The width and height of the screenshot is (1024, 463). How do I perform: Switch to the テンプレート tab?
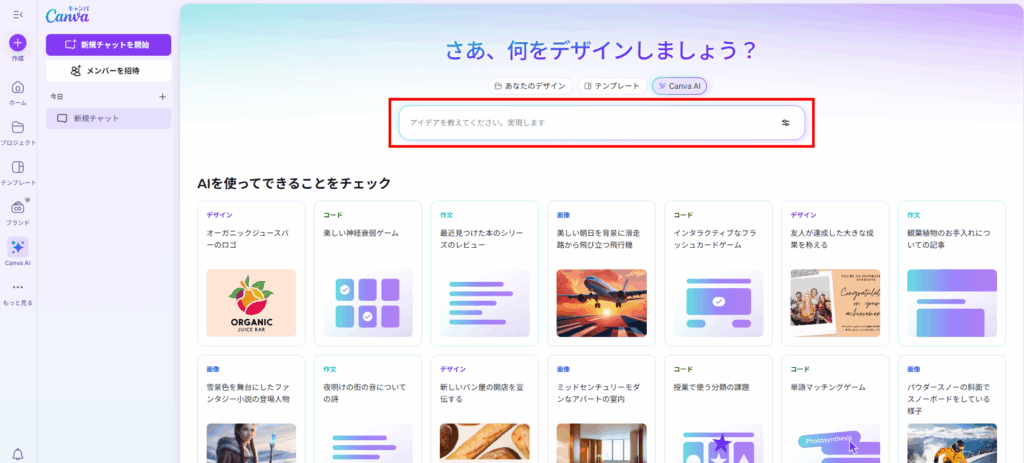point(611,86)
